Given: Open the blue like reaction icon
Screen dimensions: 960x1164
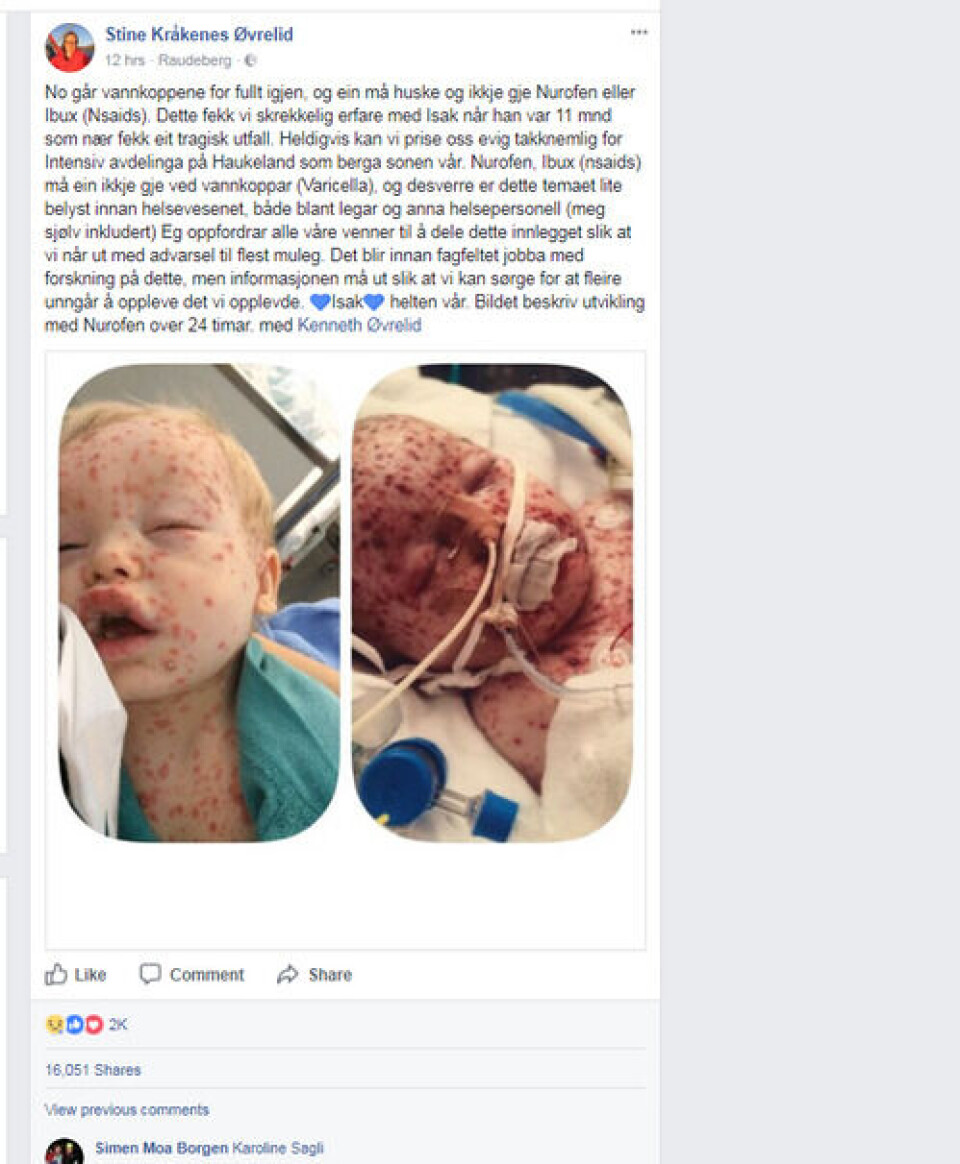Looking at the screenshot, I should pos(74,1024).
